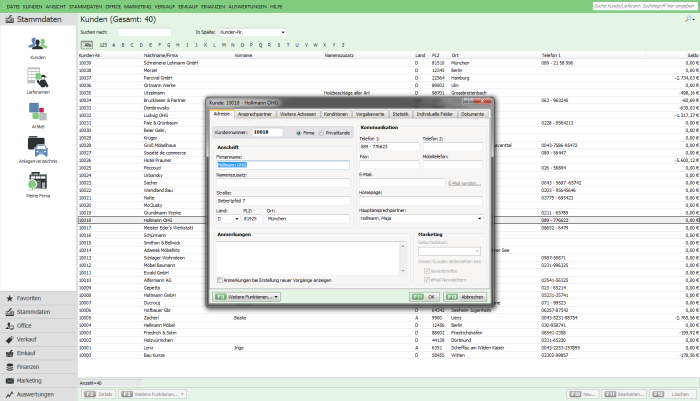Click the Abbrechen button
The image size is (700, 401).
[465, 297]
